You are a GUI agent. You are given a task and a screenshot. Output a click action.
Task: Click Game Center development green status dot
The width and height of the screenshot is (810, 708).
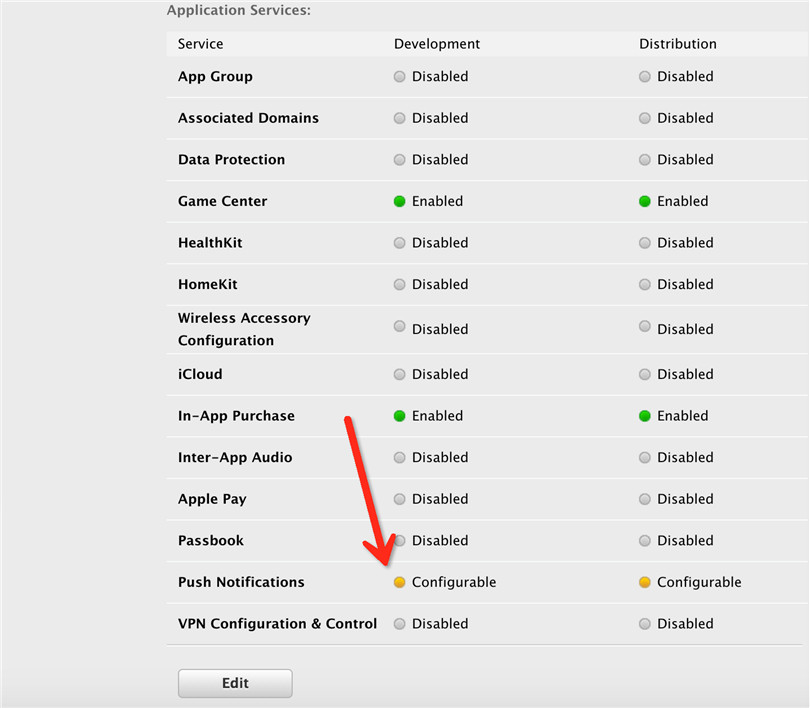pos(400,201)
